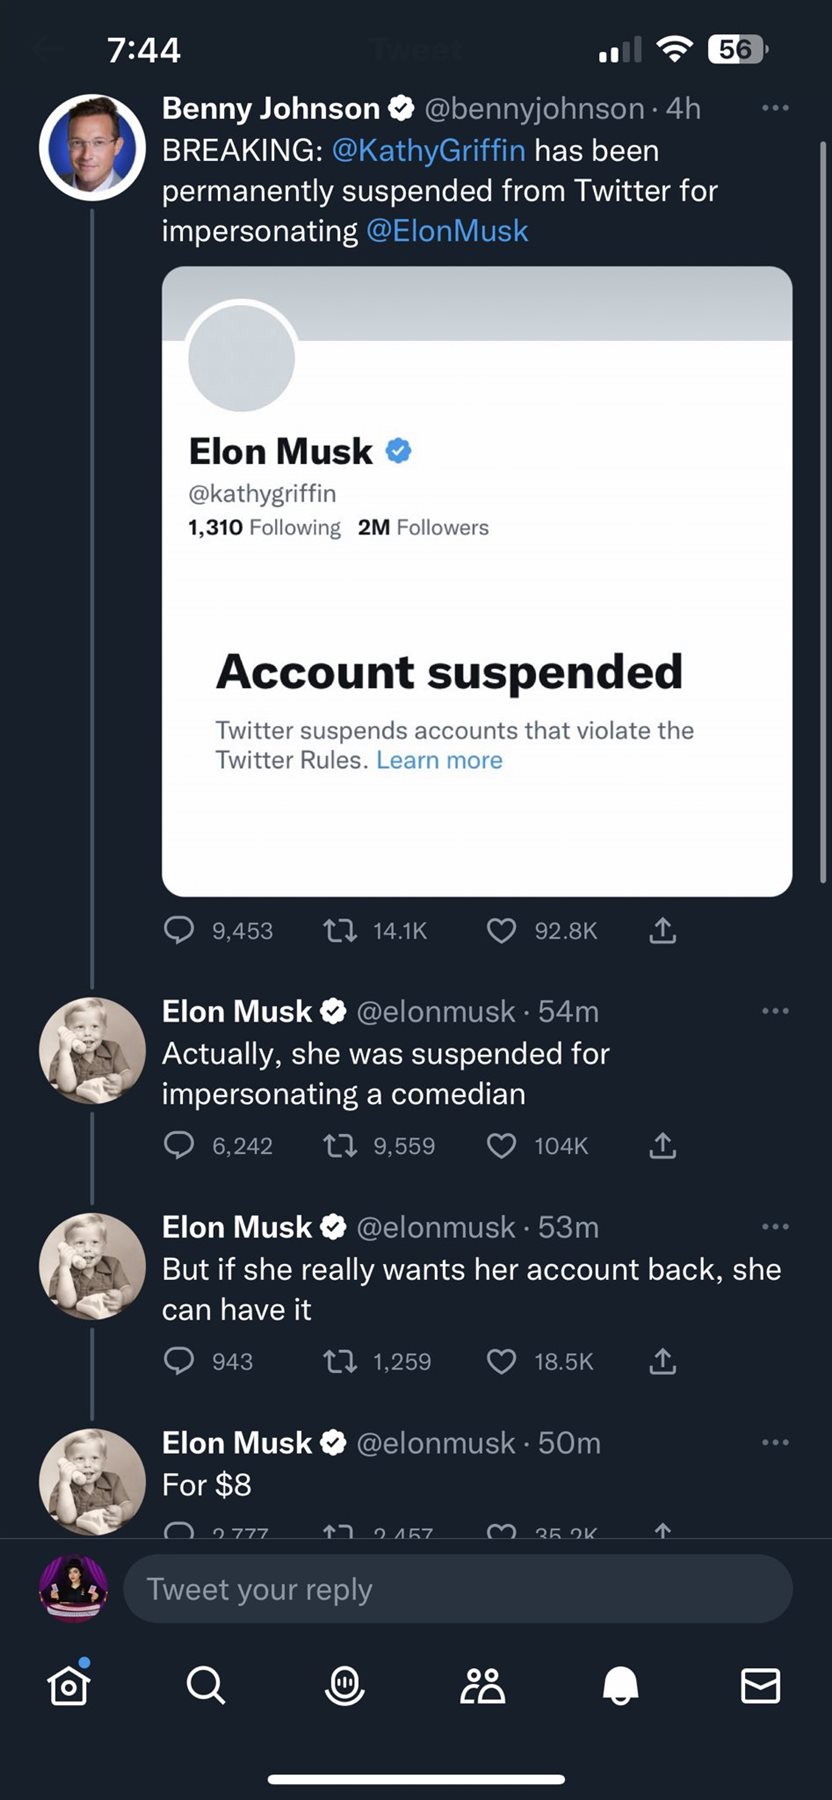
Task: Open the Notifications bell tab
Action: click(x=621, y=1686)
